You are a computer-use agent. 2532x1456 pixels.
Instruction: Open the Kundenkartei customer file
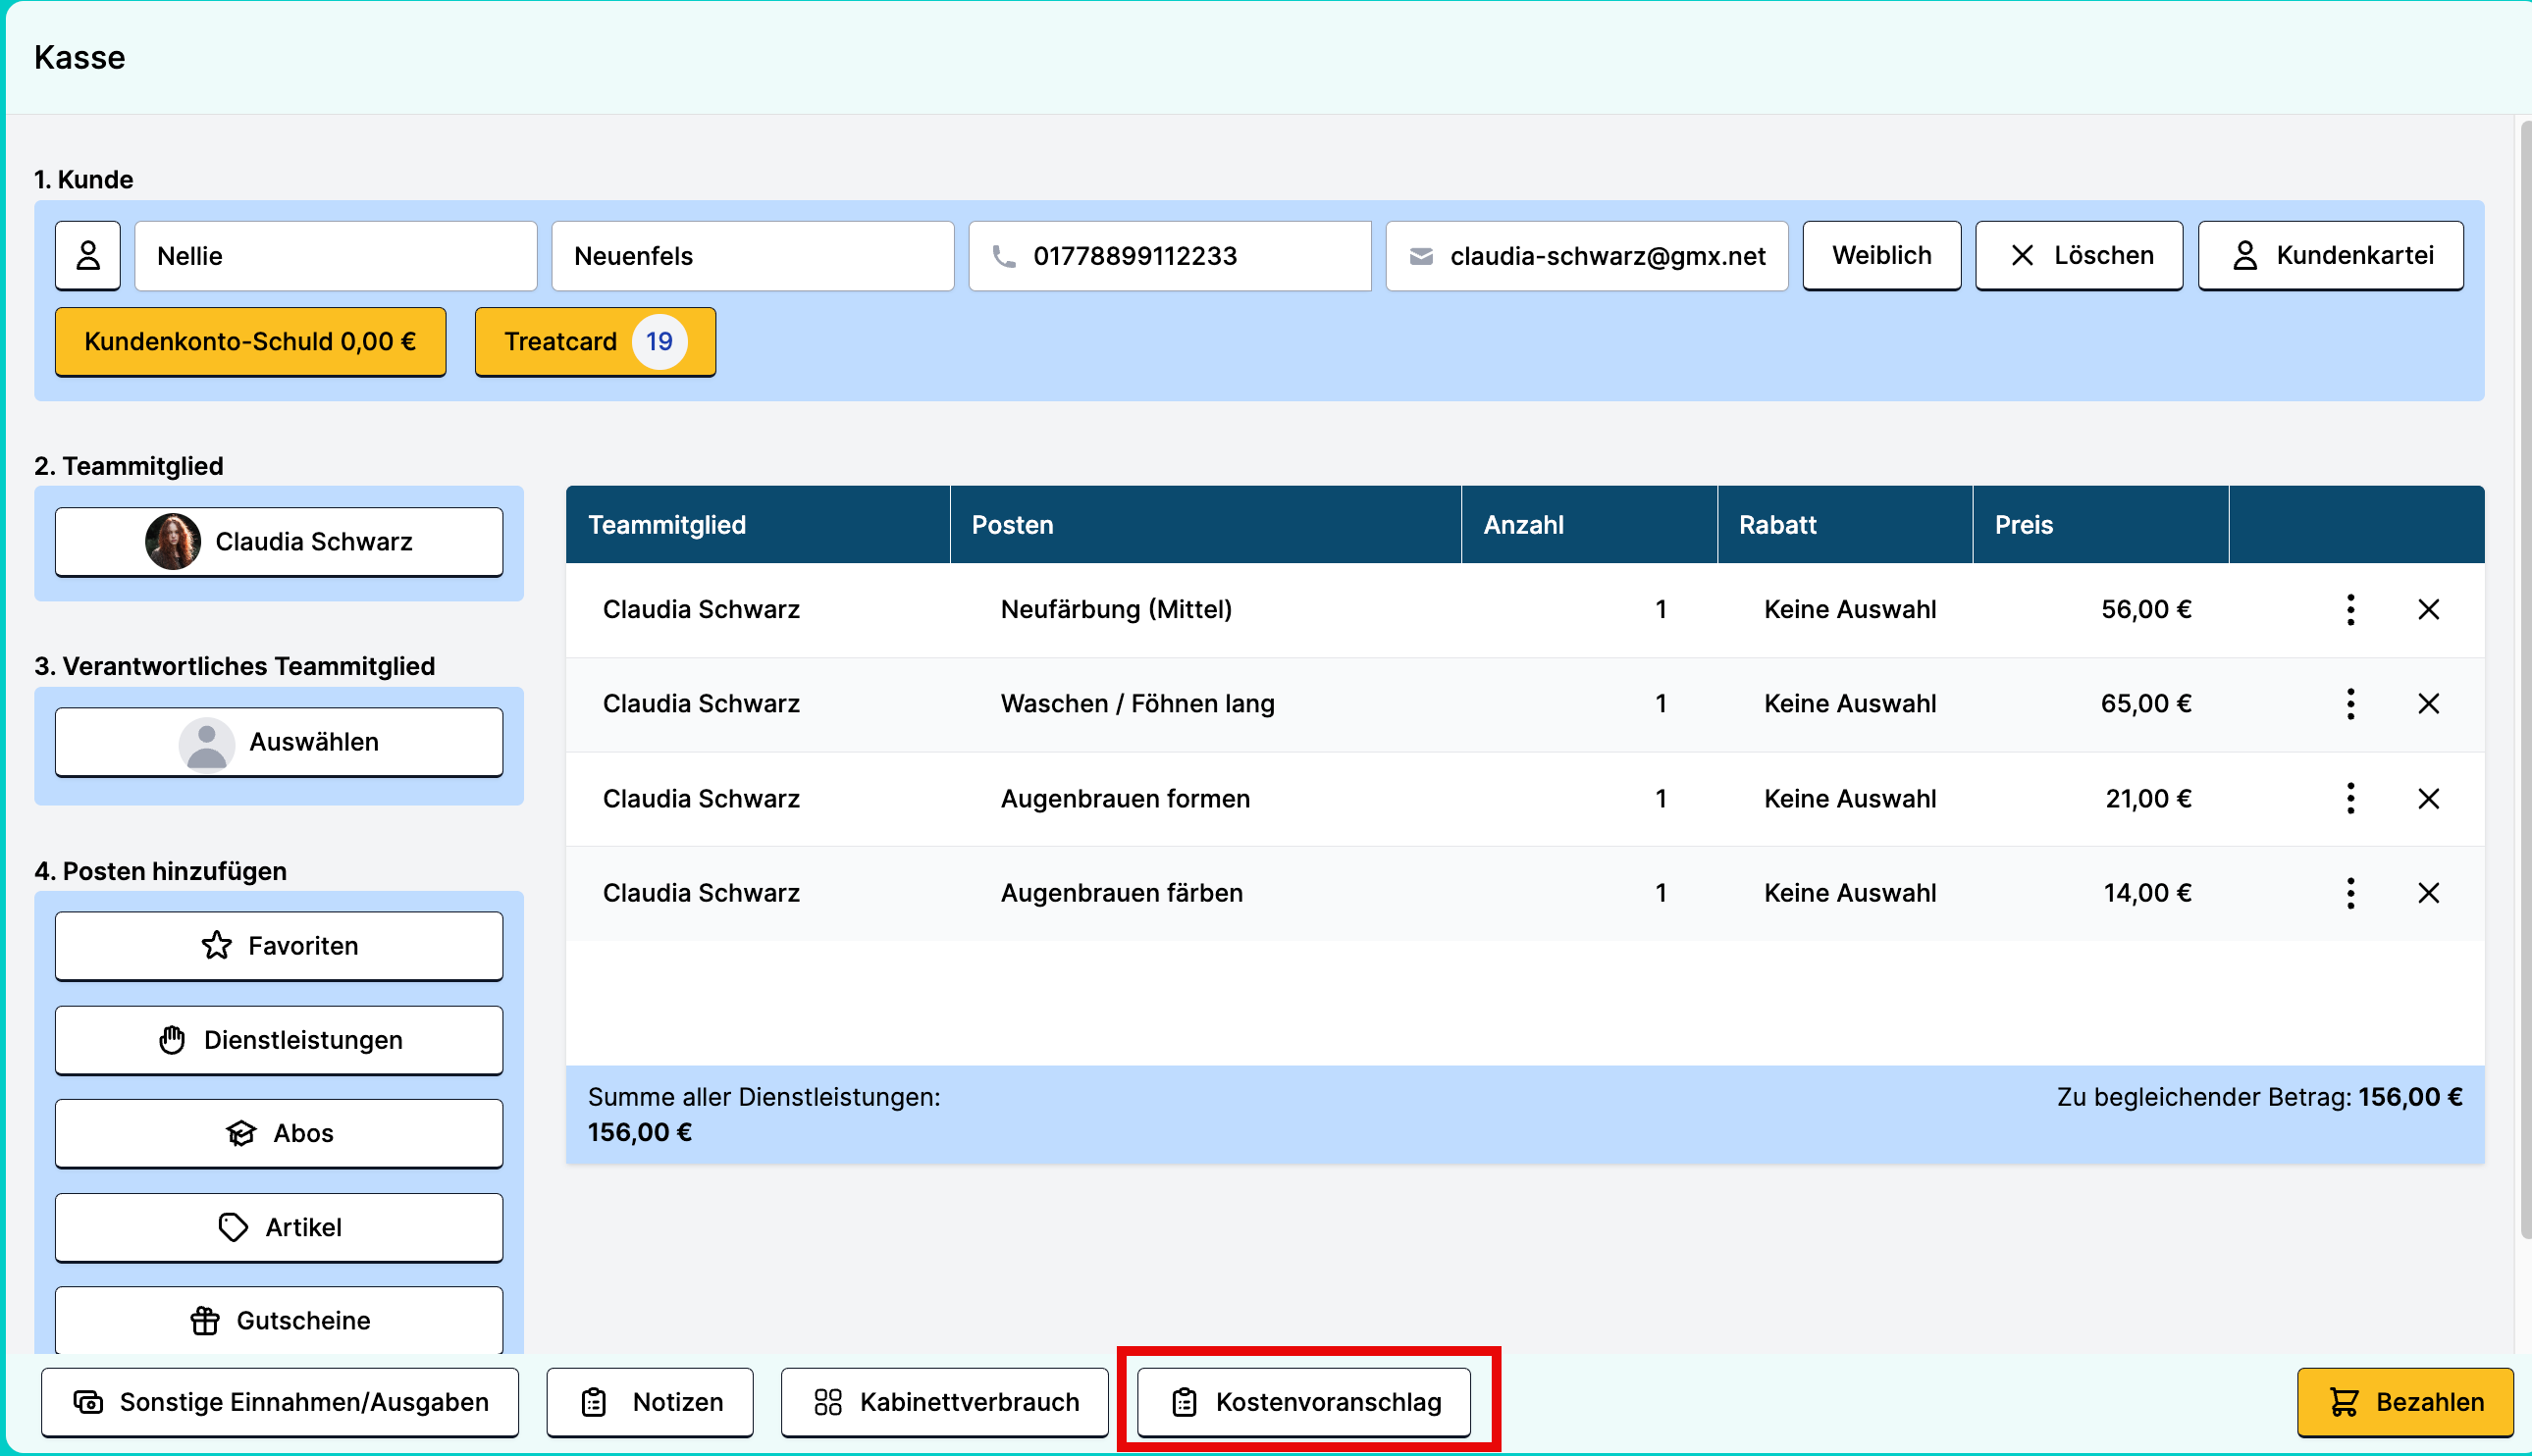click(x=2330, y=256)
